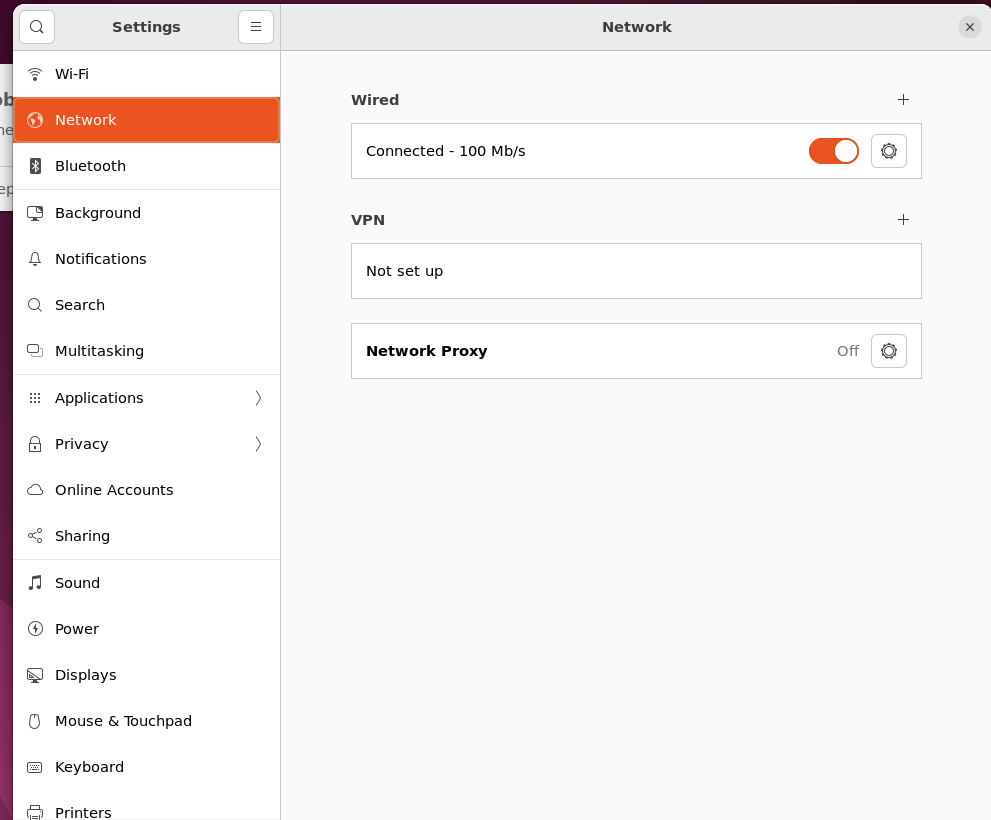Image resolution: width=991 pixels, height=820 pixels.
Task: Click the Network Proxy 'Off' status
Action: tap(848, 351)
